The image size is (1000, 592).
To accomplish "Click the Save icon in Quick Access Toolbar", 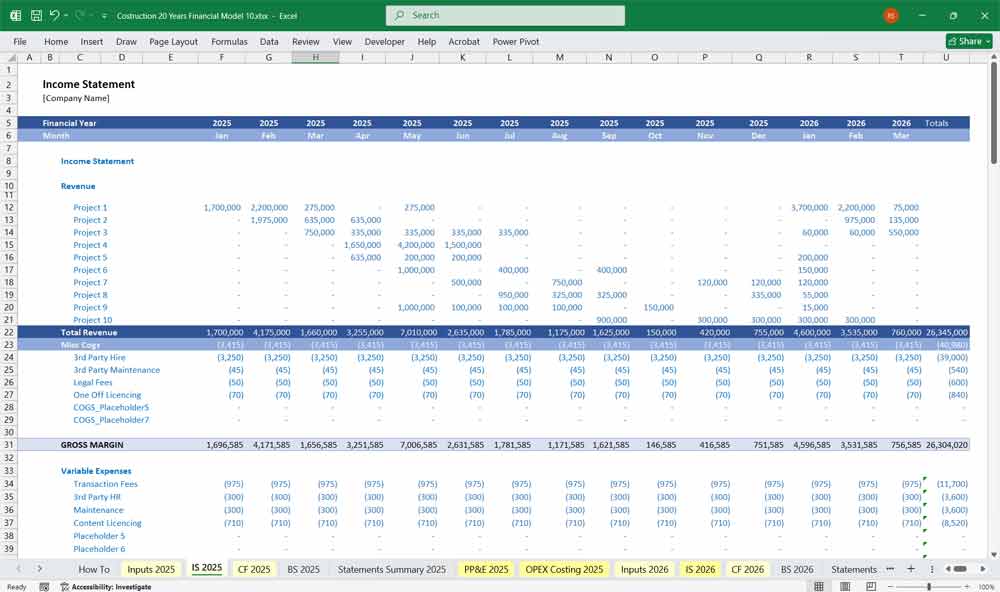I will pos(35,15).
